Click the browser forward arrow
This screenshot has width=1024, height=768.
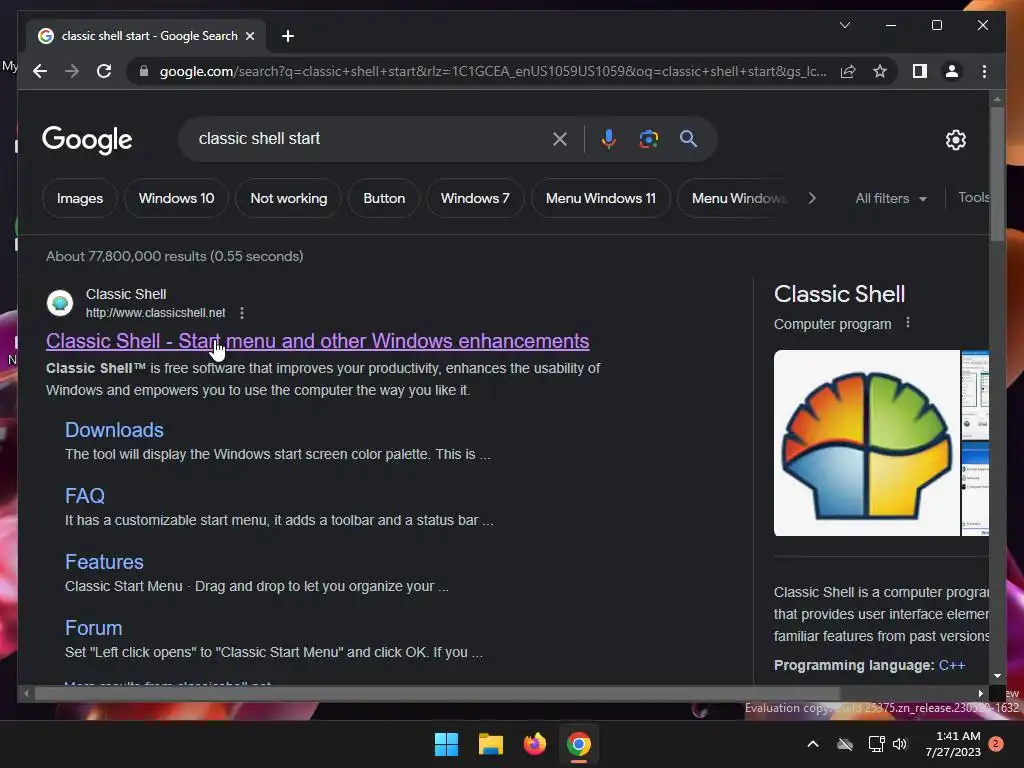[x=72, y=71]
